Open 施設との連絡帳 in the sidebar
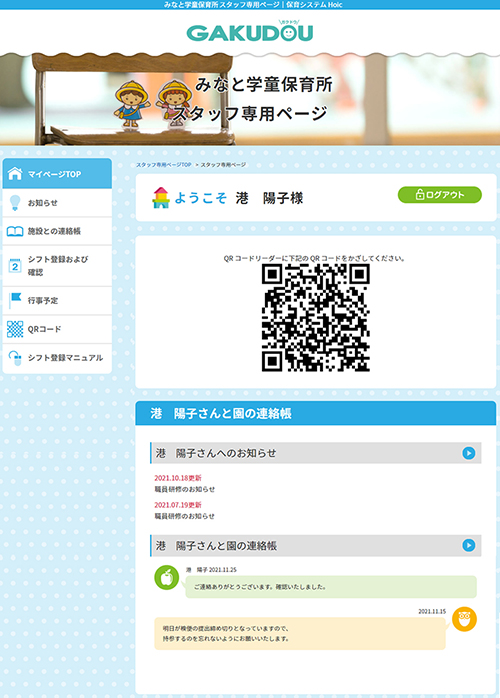Screen dimensions: 500x698 click(57, 231)
